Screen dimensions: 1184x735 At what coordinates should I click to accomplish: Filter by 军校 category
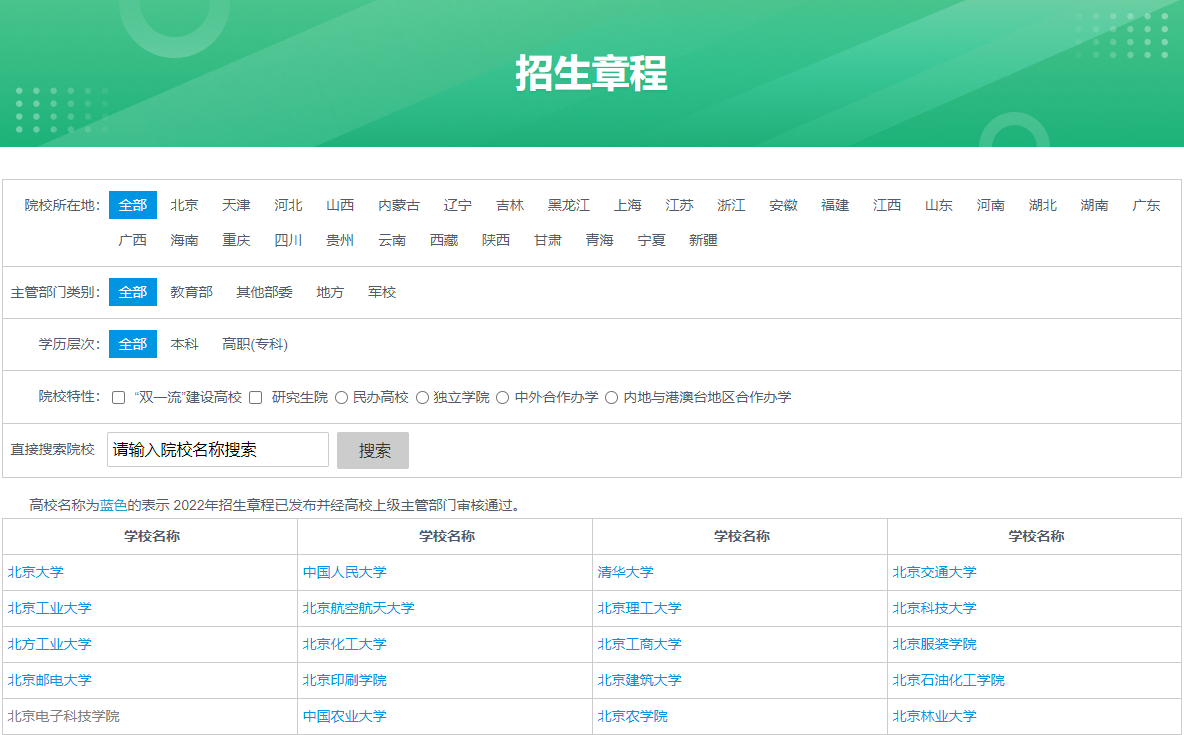[382, 292]
